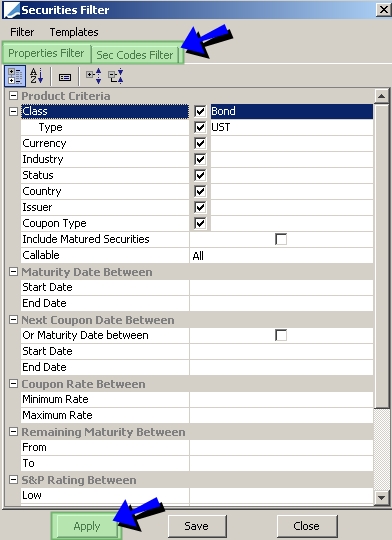The image size is (392, 540).
Task: Collapse the Next Coupon Date Between section
Action: 13,320
